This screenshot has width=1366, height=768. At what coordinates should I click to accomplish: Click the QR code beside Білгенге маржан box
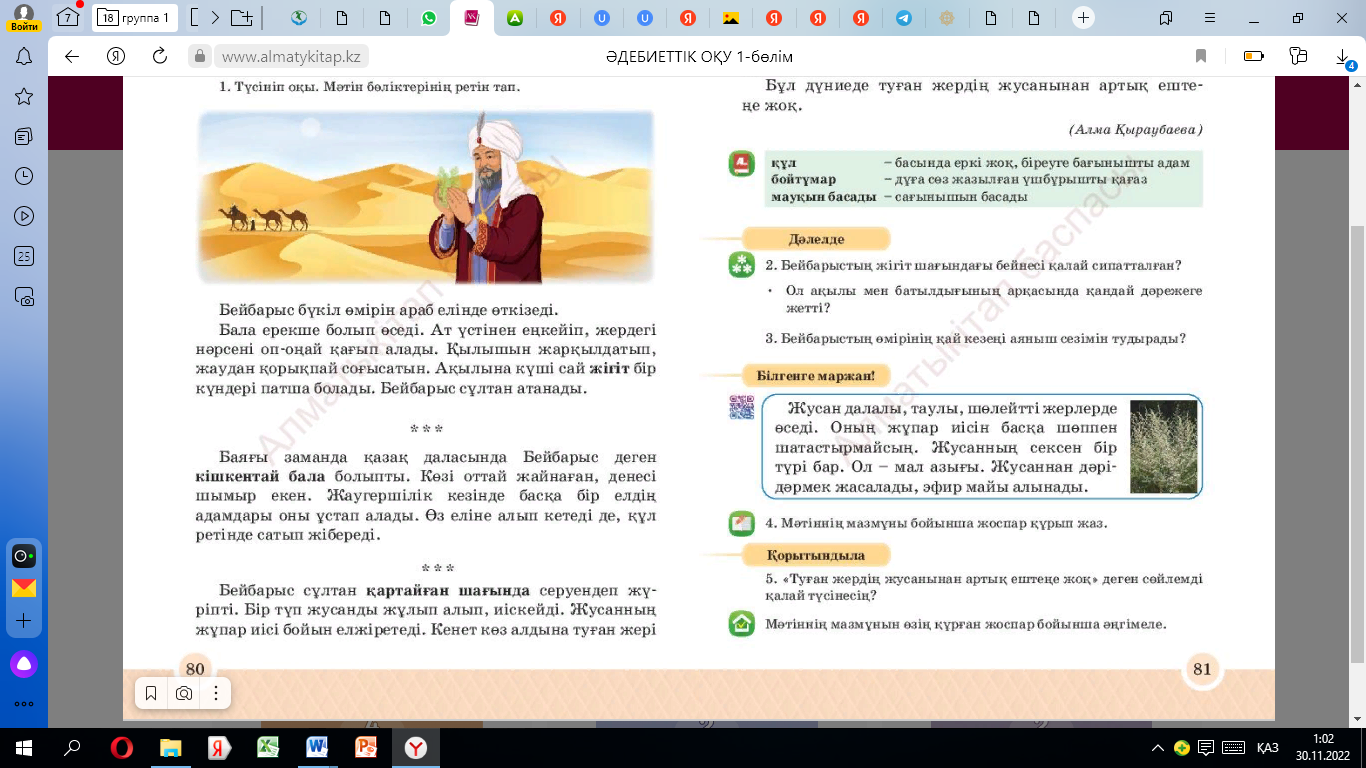tap(741, 407)
